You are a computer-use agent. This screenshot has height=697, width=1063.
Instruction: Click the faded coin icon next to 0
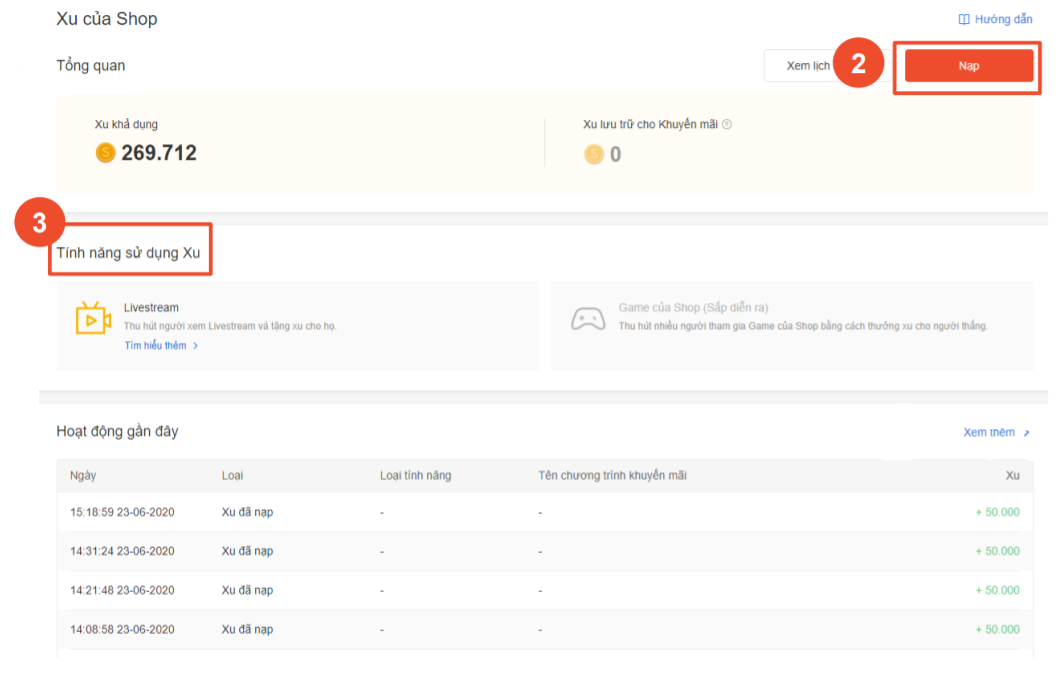[594, 154]
